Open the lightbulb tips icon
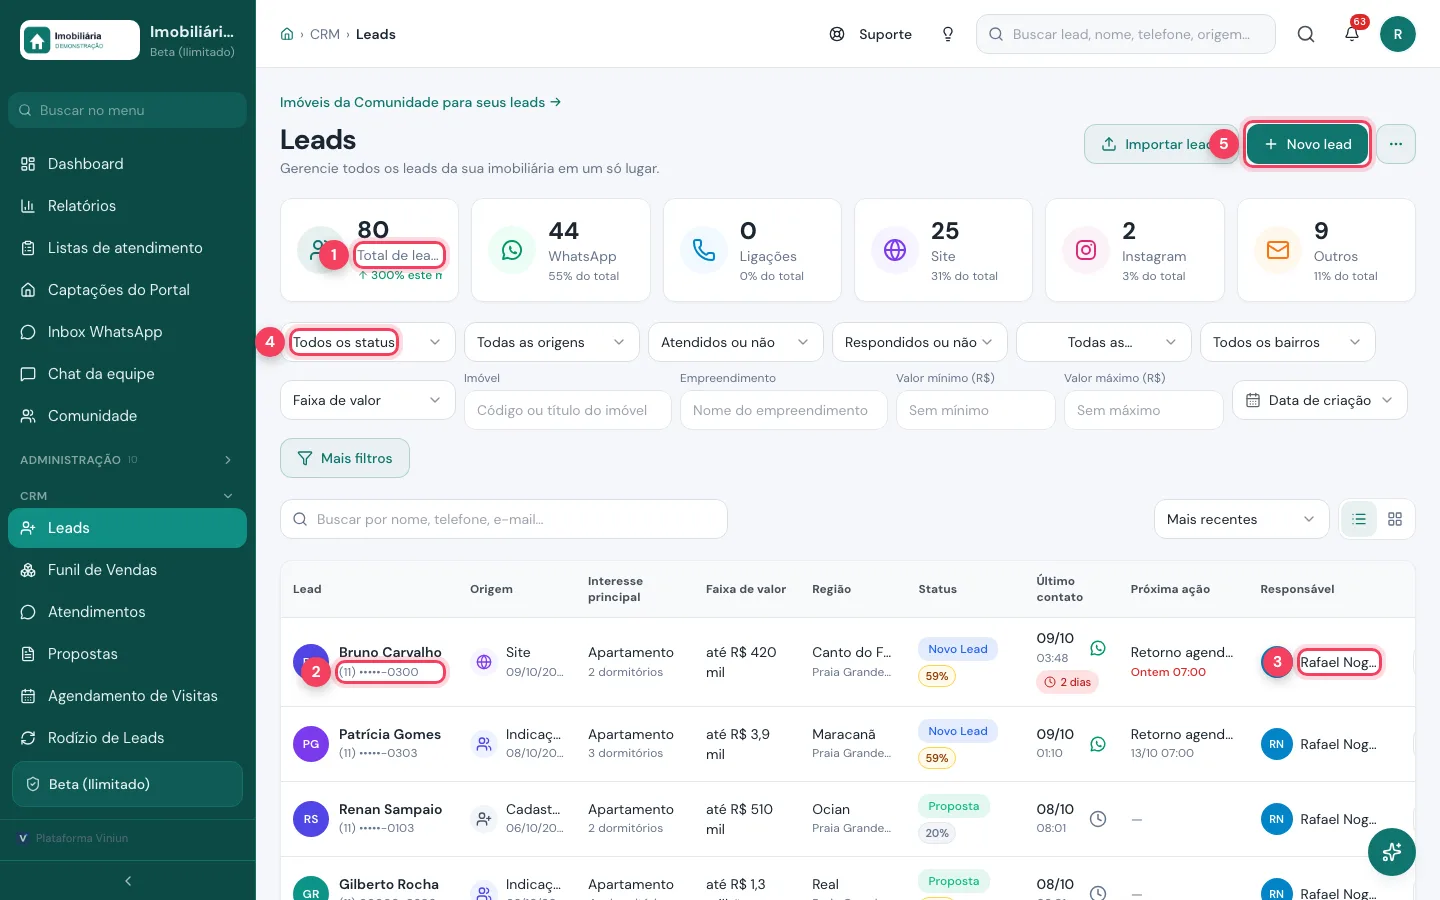Image resolution: width=1440 pixels, height=900 pixels. tap(948, 34)
